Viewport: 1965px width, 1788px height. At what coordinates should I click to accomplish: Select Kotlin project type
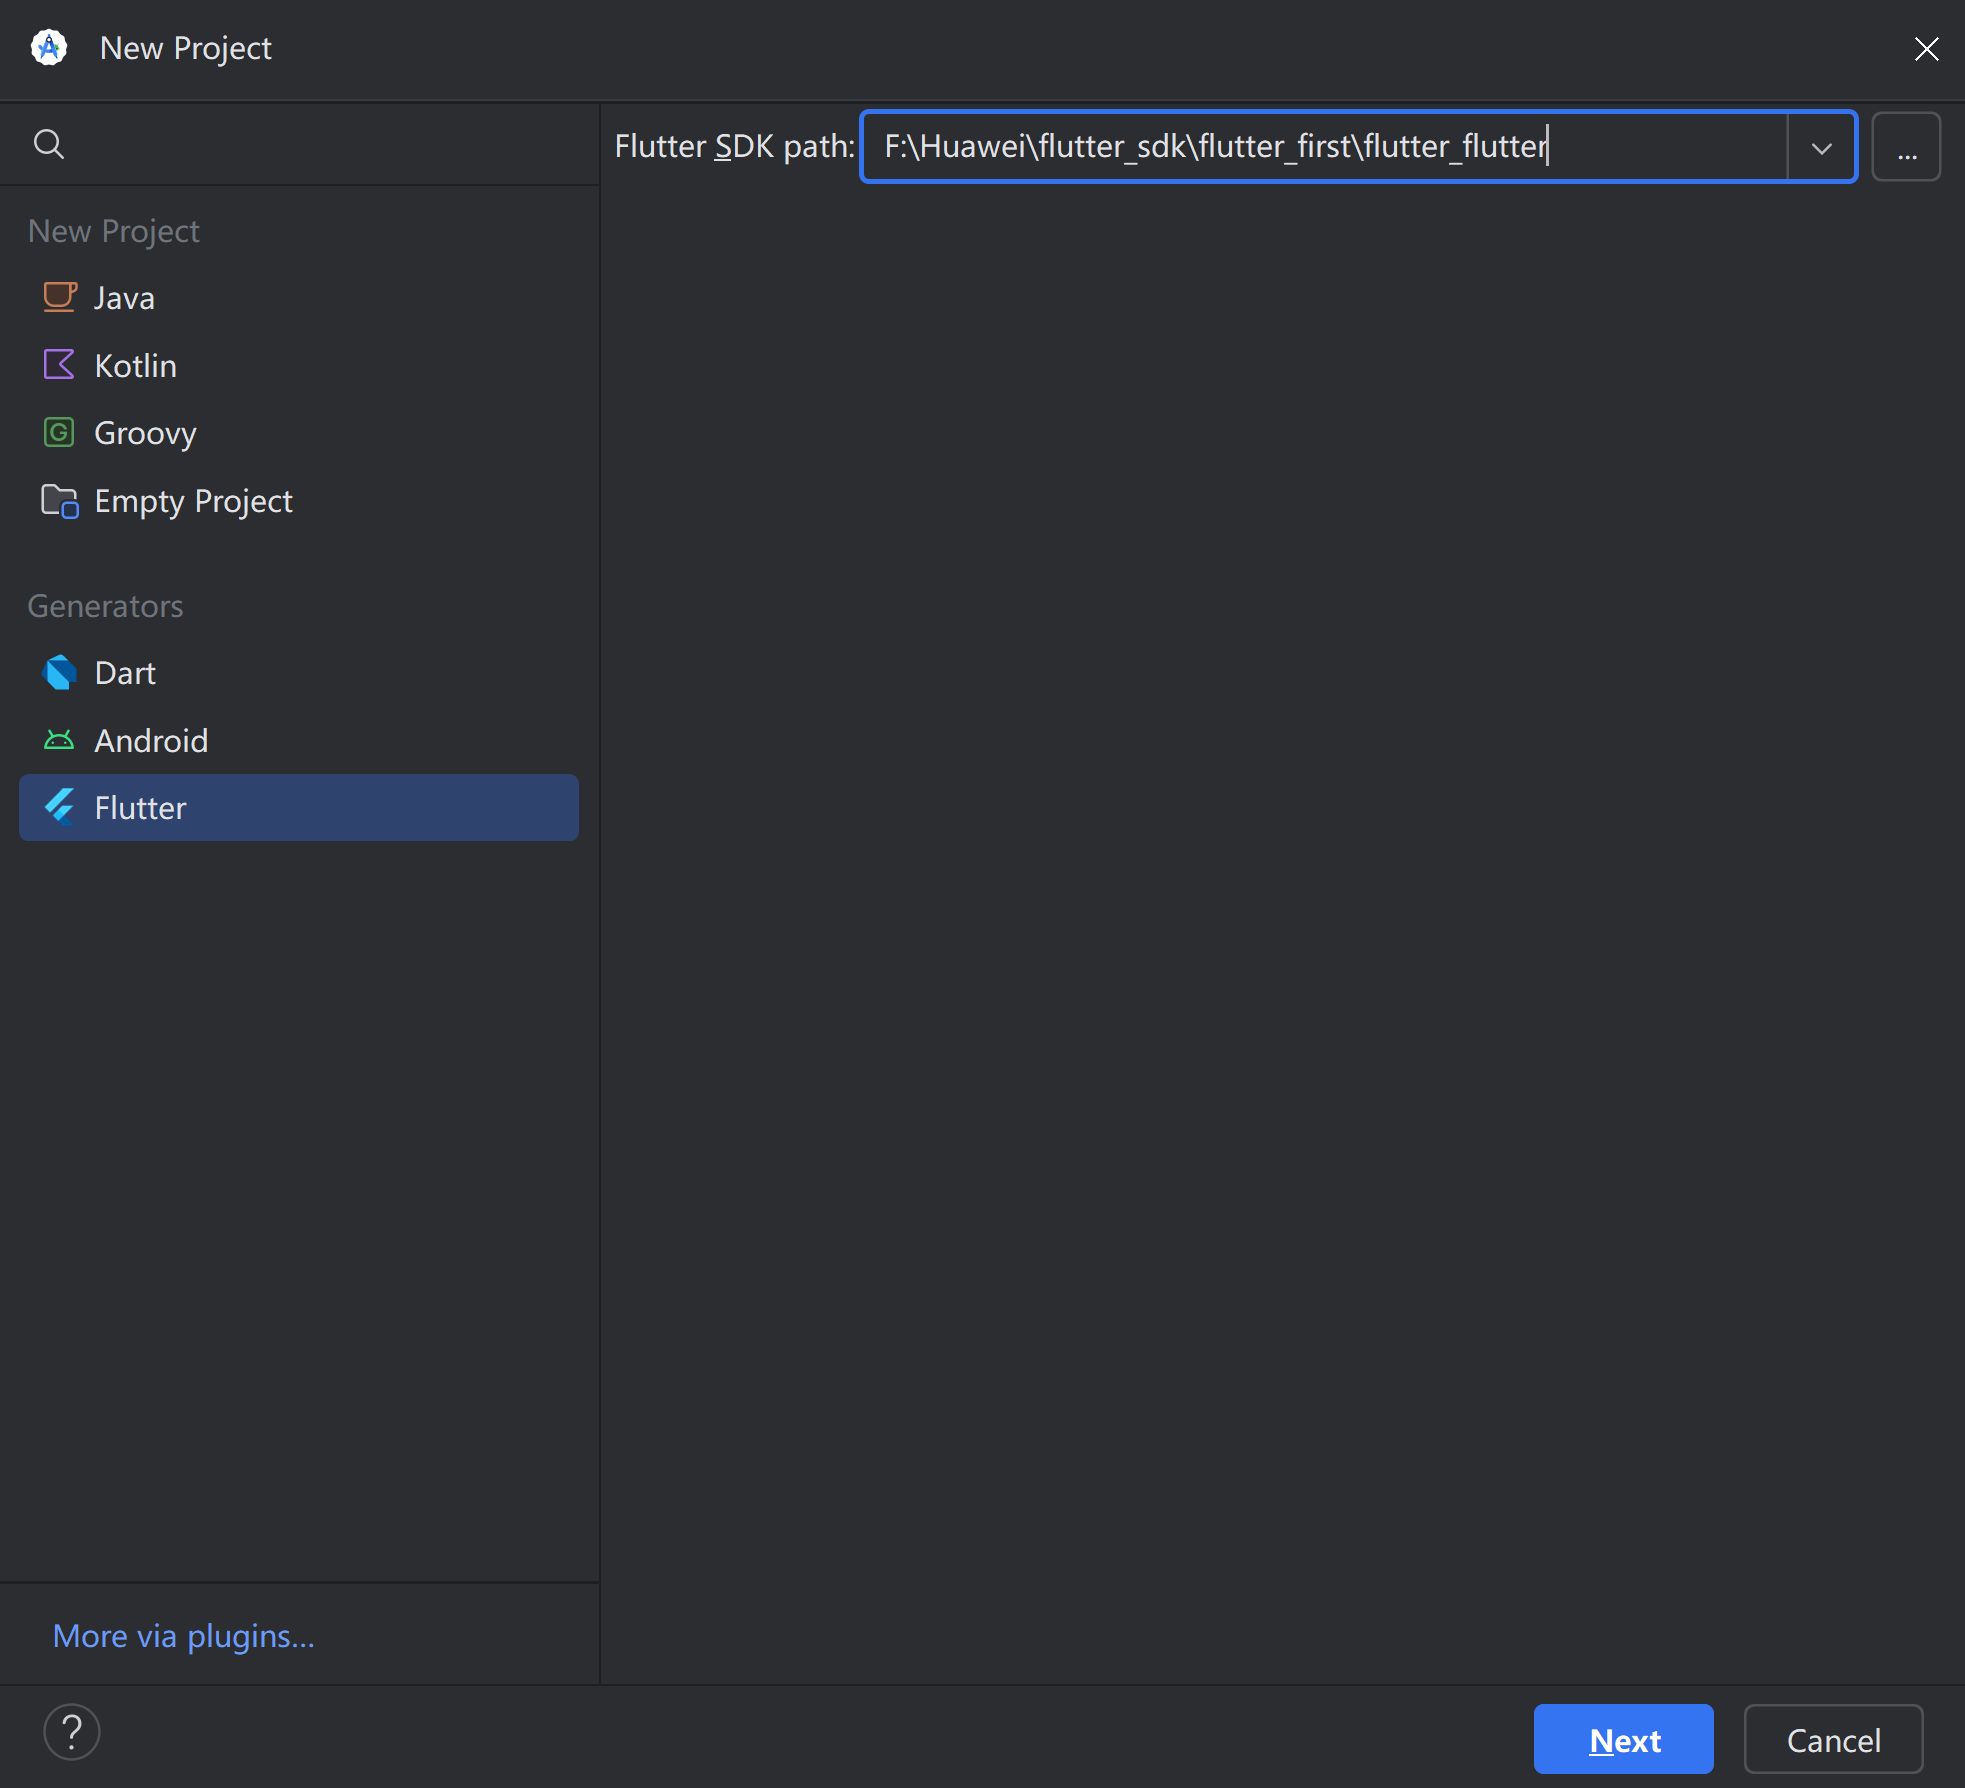point(136,366)
